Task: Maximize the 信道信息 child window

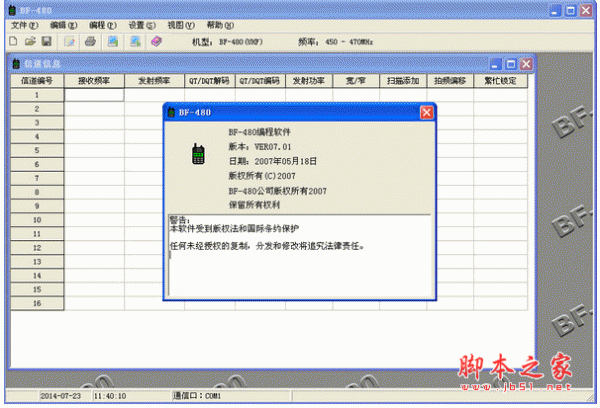Action: [511, 64]
